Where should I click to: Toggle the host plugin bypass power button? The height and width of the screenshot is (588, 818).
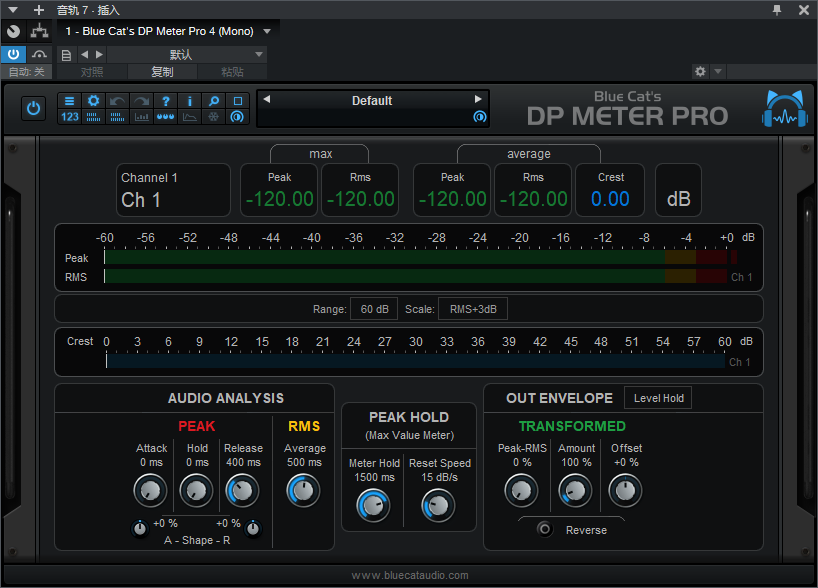[14, 54]
